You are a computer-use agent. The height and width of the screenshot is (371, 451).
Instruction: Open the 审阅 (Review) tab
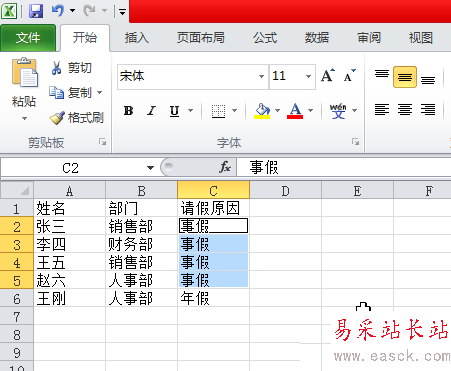(x=369, y=38)
